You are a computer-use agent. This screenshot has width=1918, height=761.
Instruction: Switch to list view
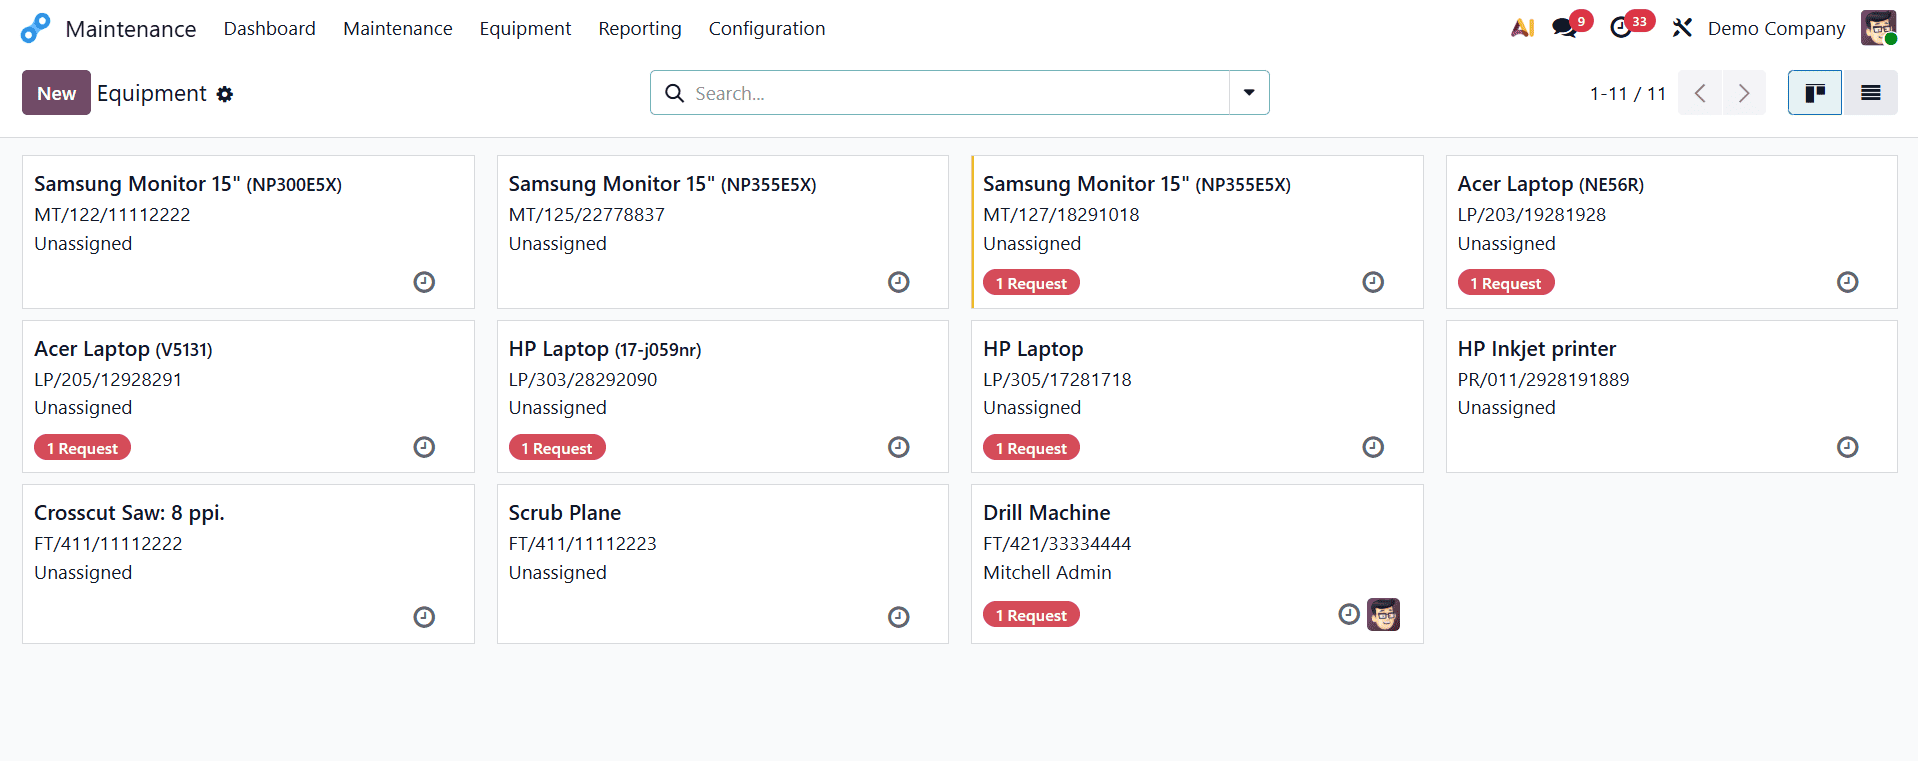point(1871,93)
